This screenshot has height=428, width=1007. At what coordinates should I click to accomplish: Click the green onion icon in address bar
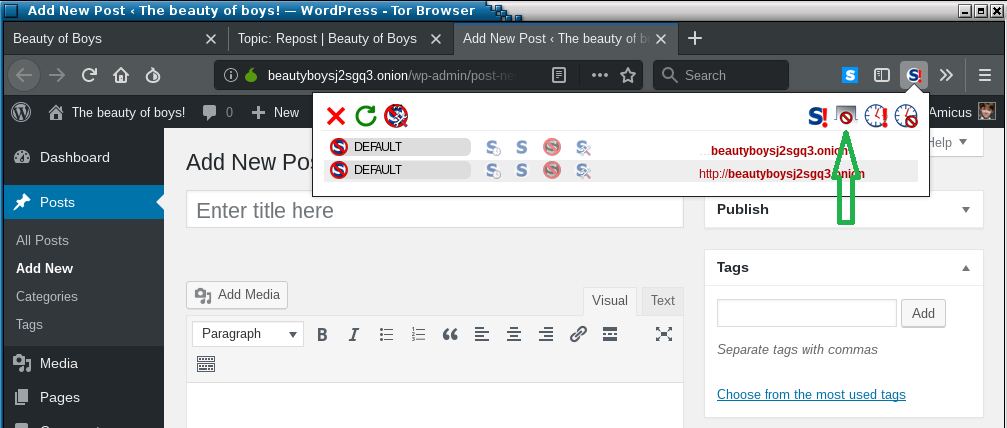point(250,75)
